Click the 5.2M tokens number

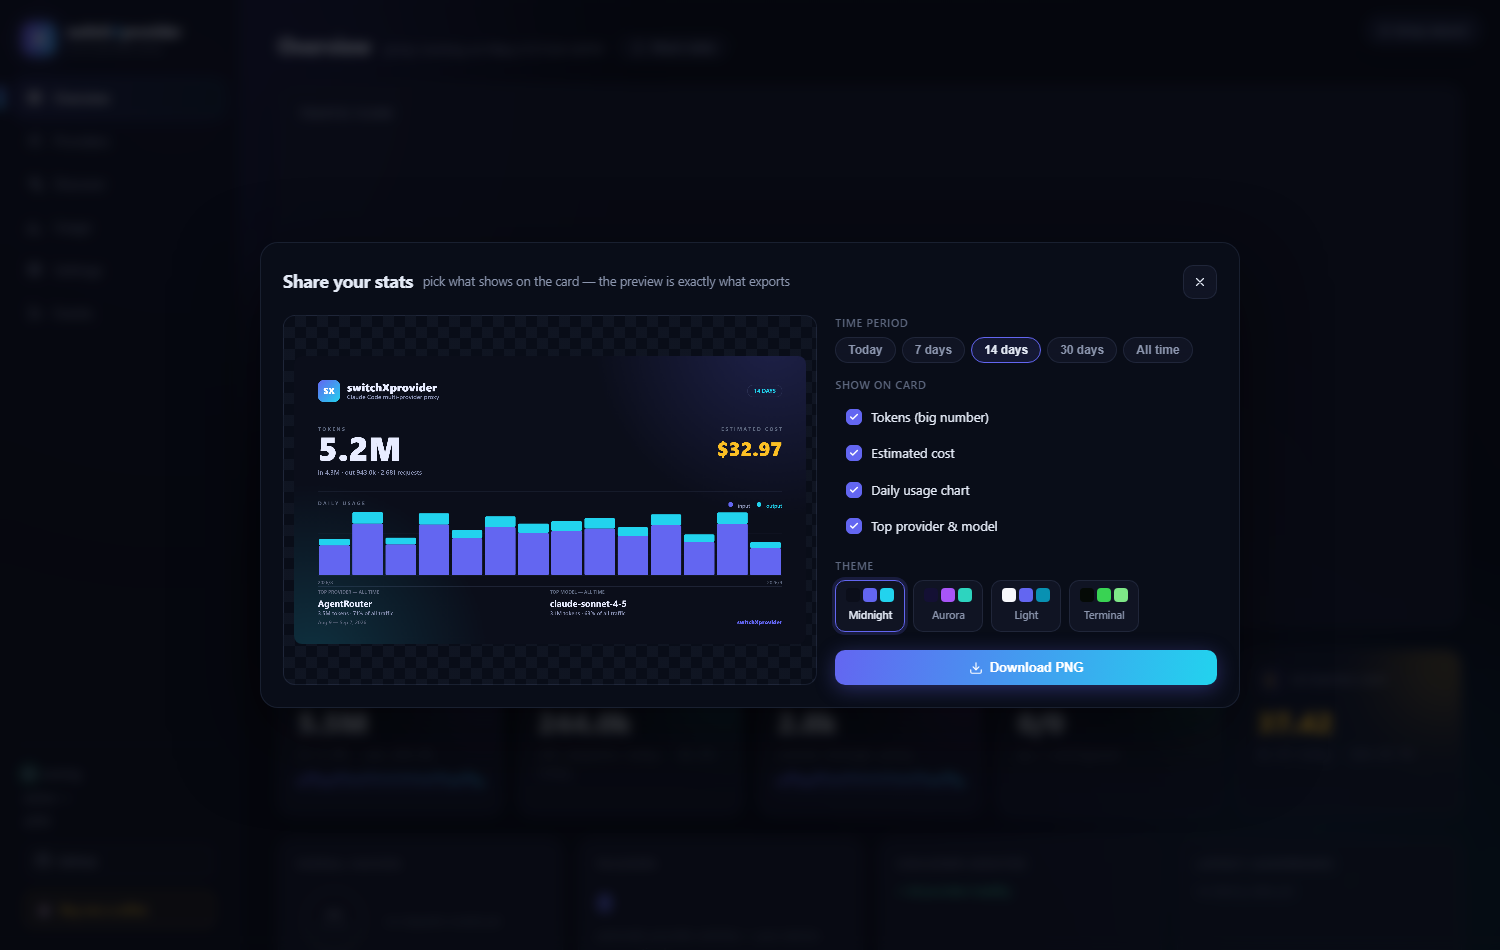click(359, 450)
